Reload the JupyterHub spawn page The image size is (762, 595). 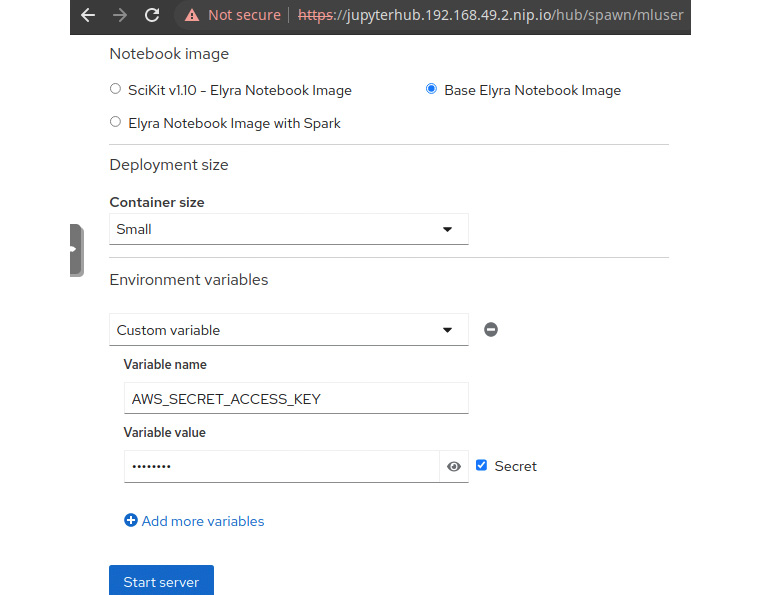point(152,15)
